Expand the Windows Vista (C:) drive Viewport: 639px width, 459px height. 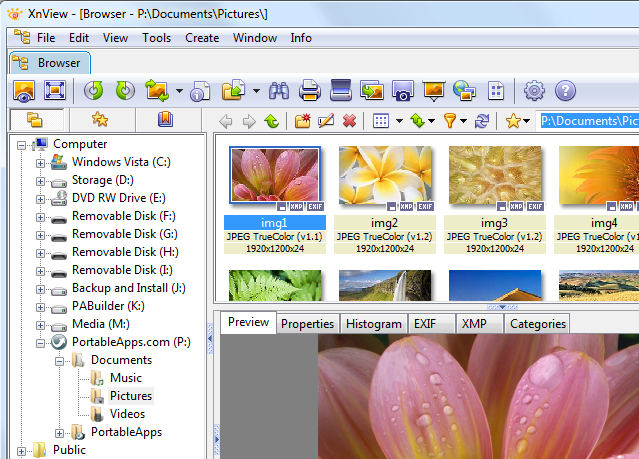tap(40, 163)
